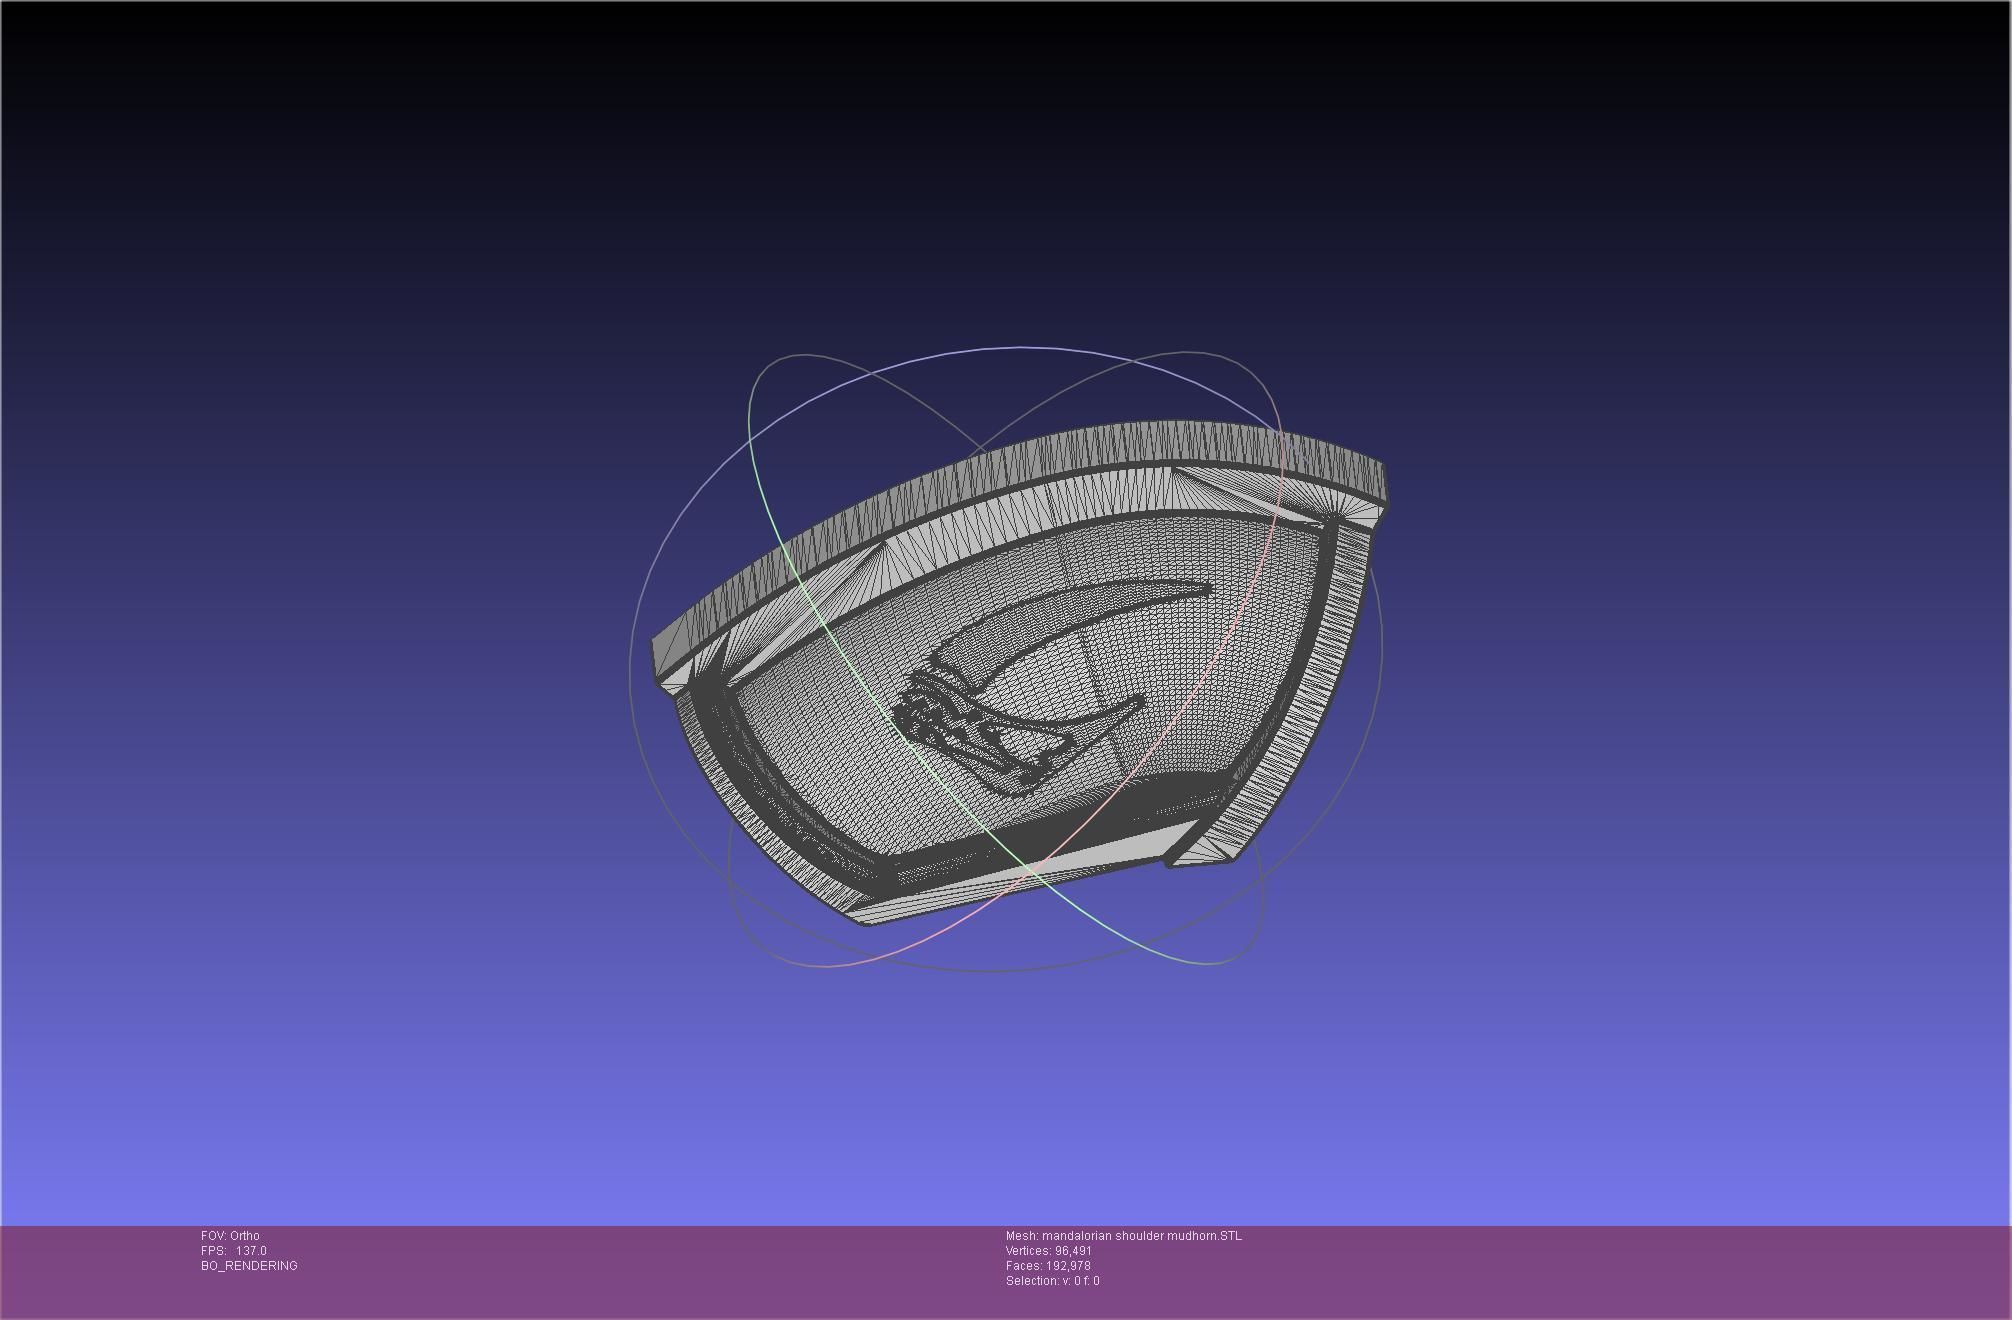Click the 'Vertices: 96,491' info line
The height and width of the screenshot is (1320, 2012).
click(1049, 1251)
